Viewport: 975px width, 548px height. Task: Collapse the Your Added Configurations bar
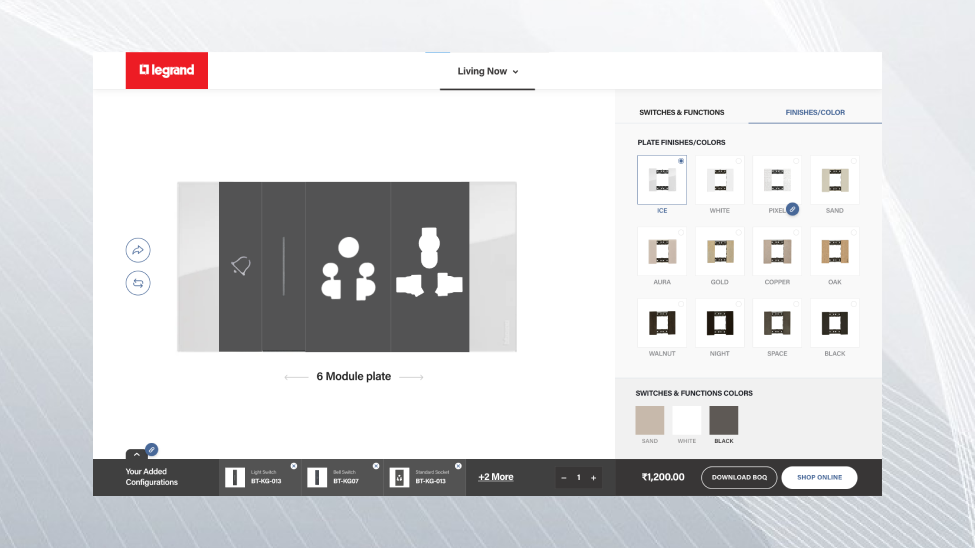tap(136, 456)
